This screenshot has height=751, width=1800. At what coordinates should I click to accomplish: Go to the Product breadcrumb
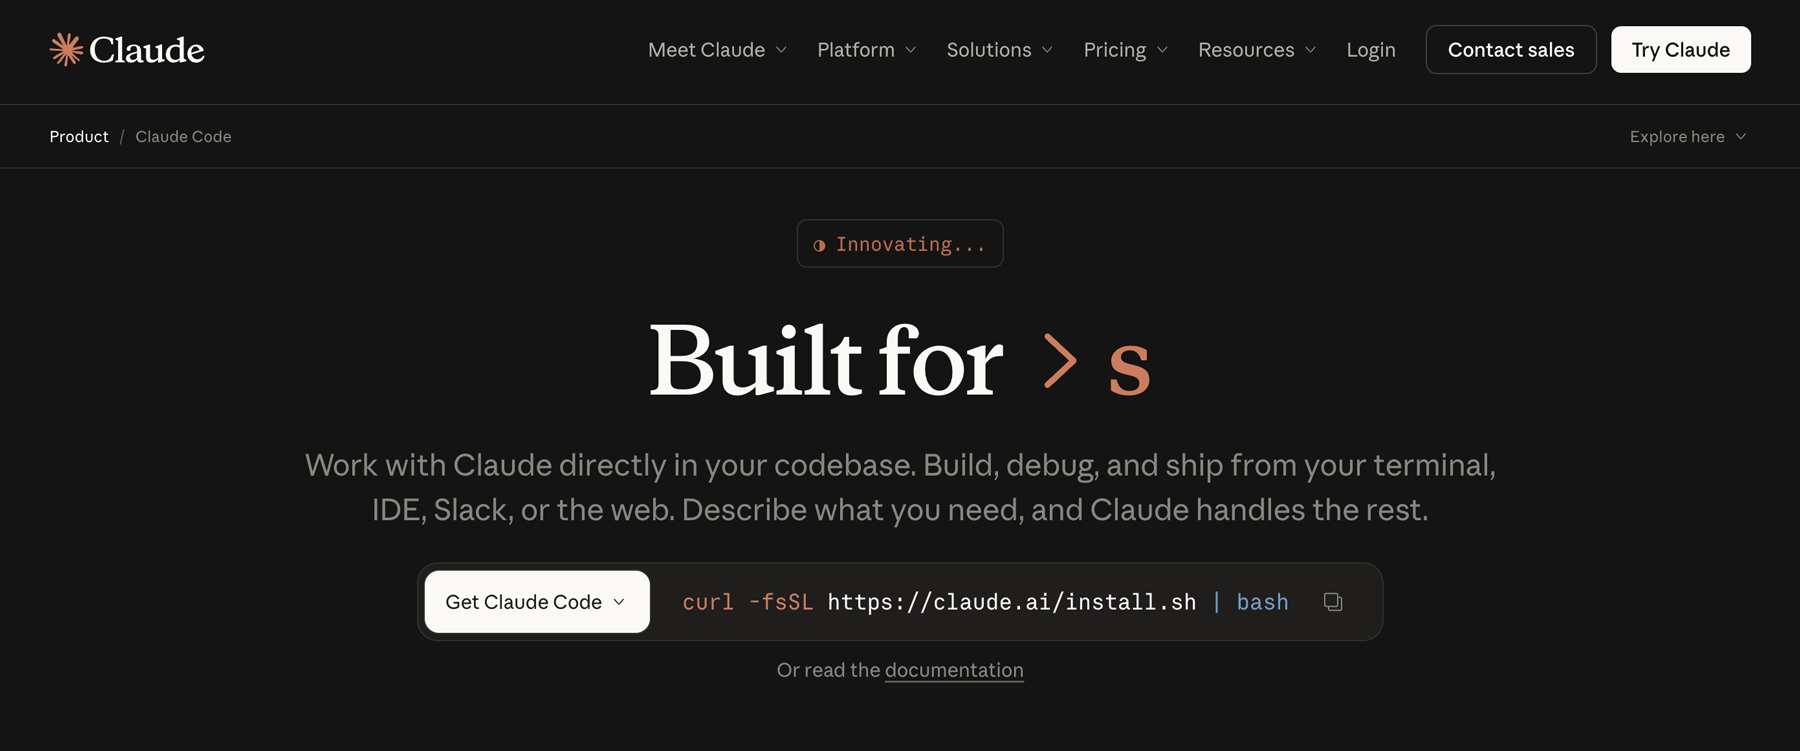(x=79, y=137)
